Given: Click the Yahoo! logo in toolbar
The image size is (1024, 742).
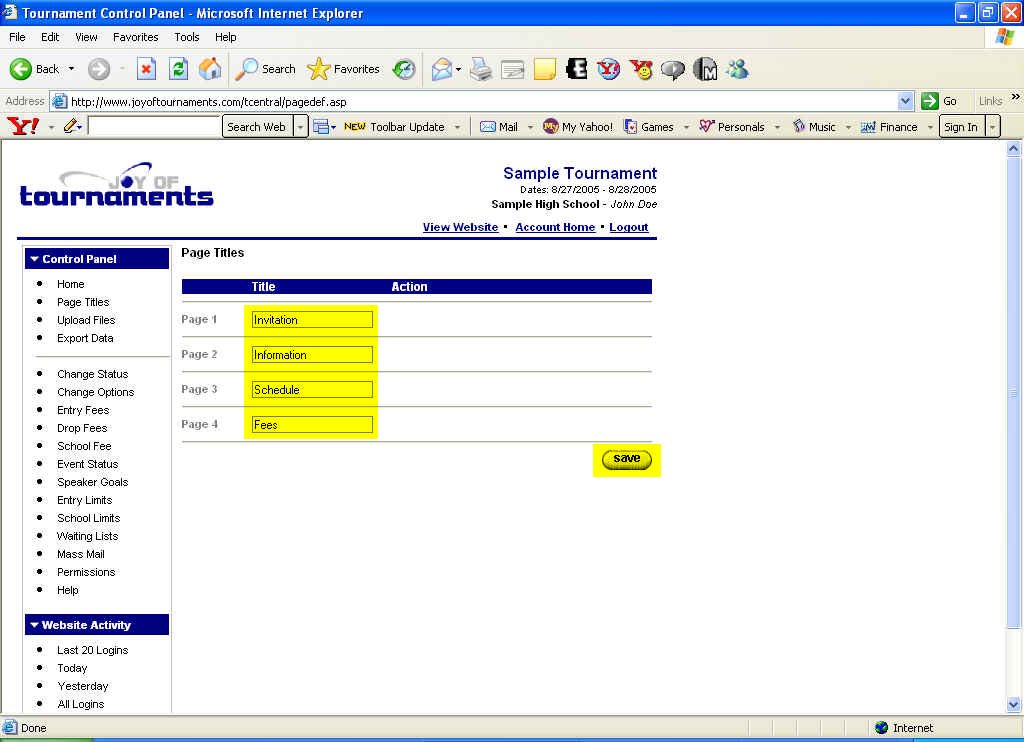Looking at the screenshot, I should 22,126.
